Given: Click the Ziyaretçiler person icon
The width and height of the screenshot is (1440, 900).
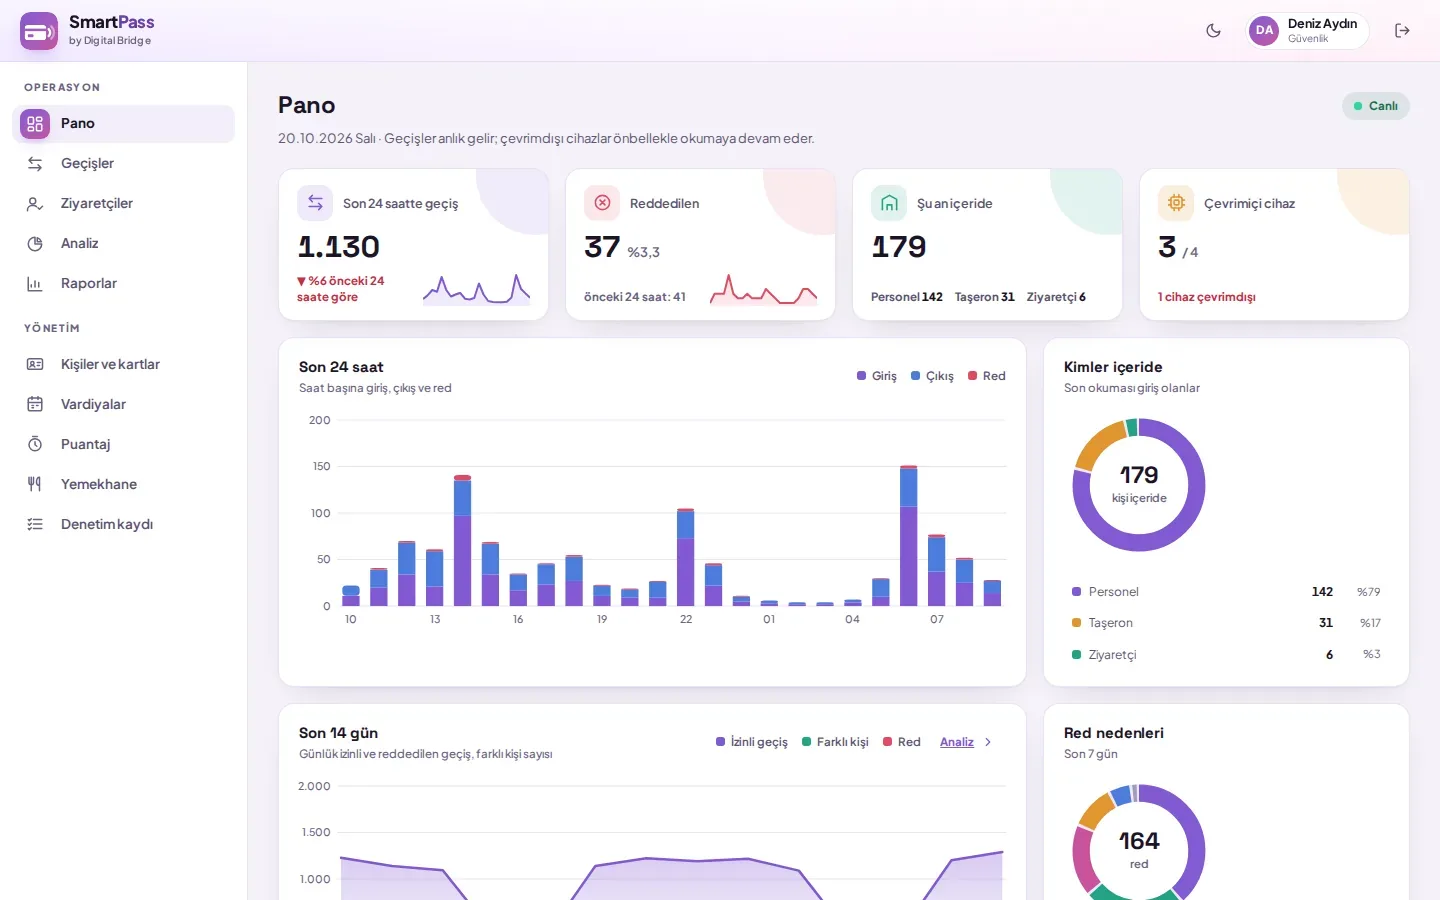Looking at the screenshot, I should click(x=35, y=204).
